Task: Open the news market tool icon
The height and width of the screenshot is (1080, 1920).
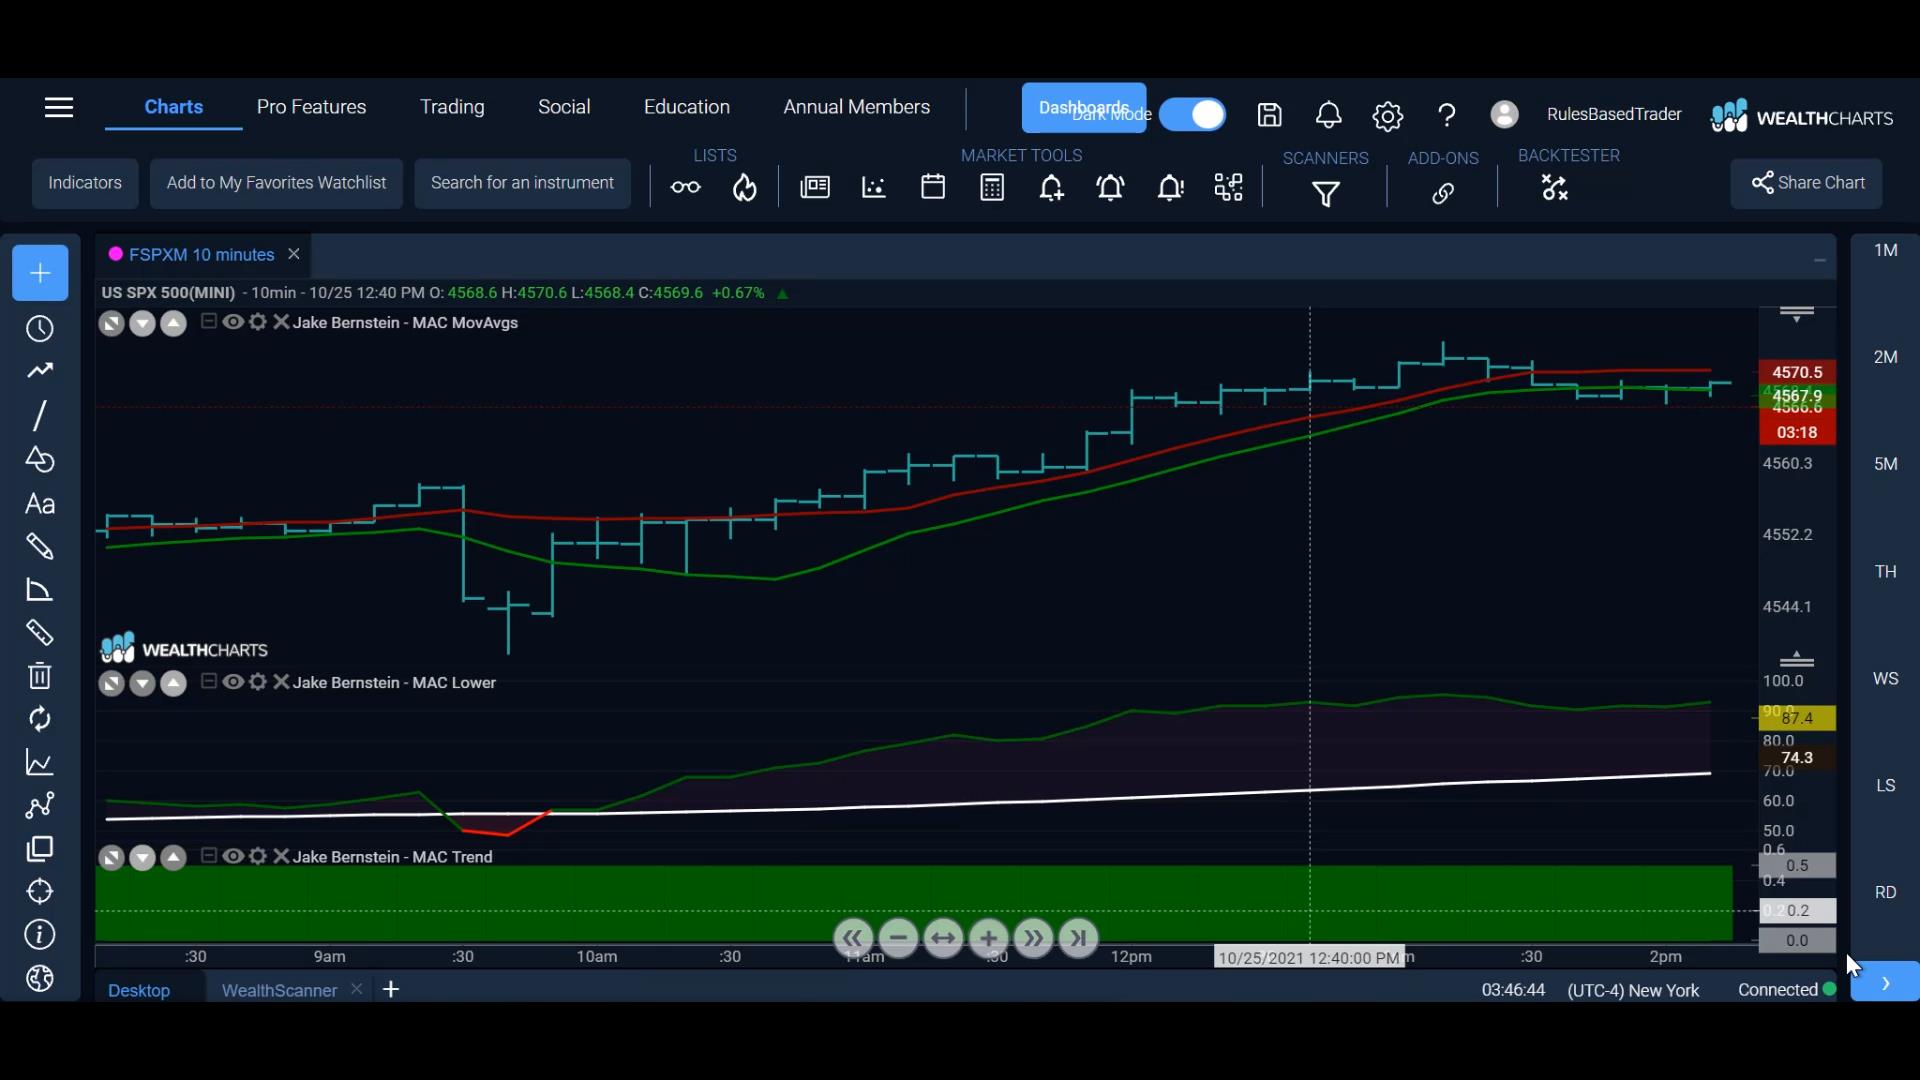Action: [x=815, y=187]
